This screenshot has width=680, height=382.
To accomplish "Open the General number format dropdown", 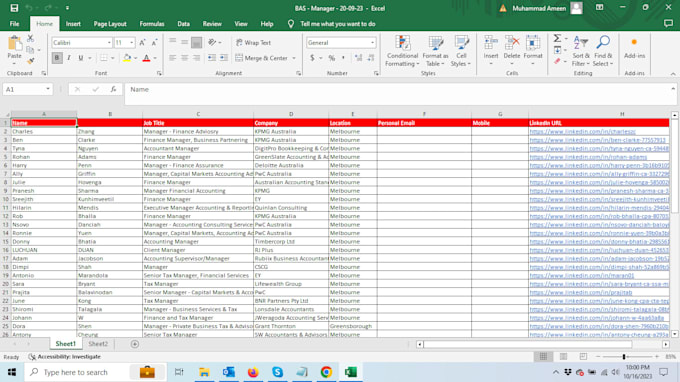I will click(x=372, y=42).
